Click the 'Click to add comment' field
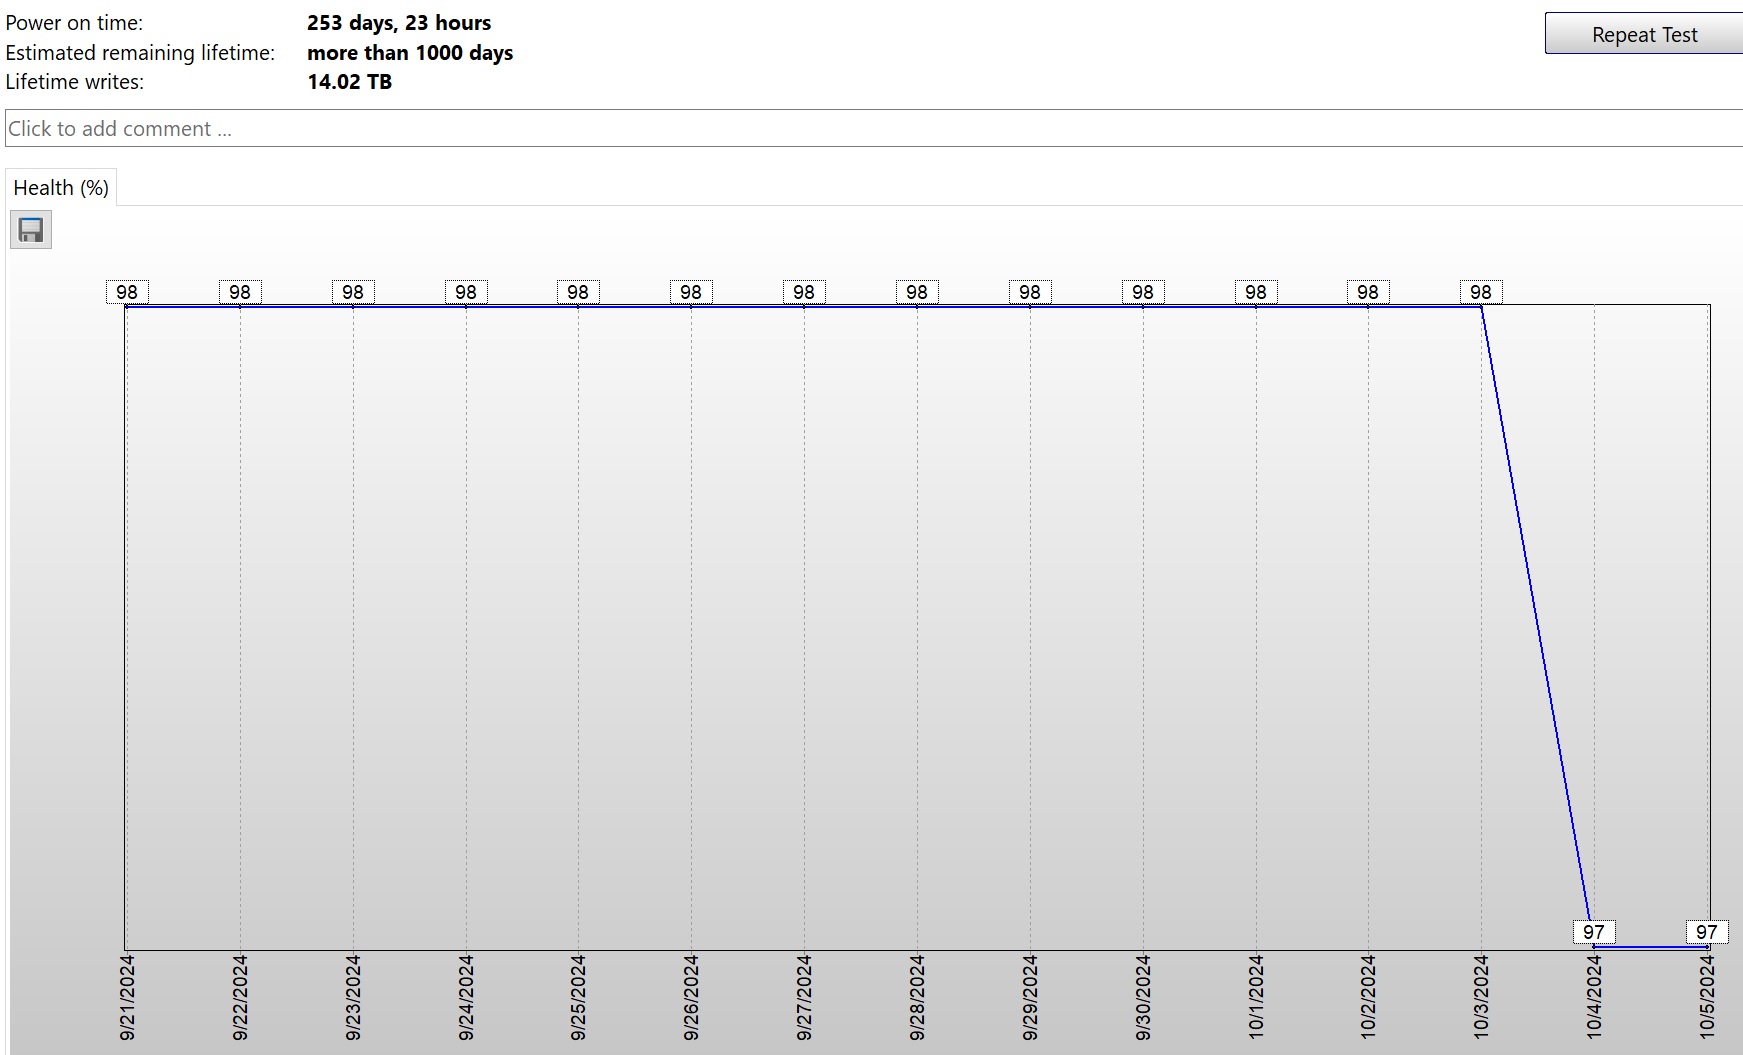Image resolution: width=1743 pixels, height=1055 pixels. pyautogui.click(x=874, y=129)
